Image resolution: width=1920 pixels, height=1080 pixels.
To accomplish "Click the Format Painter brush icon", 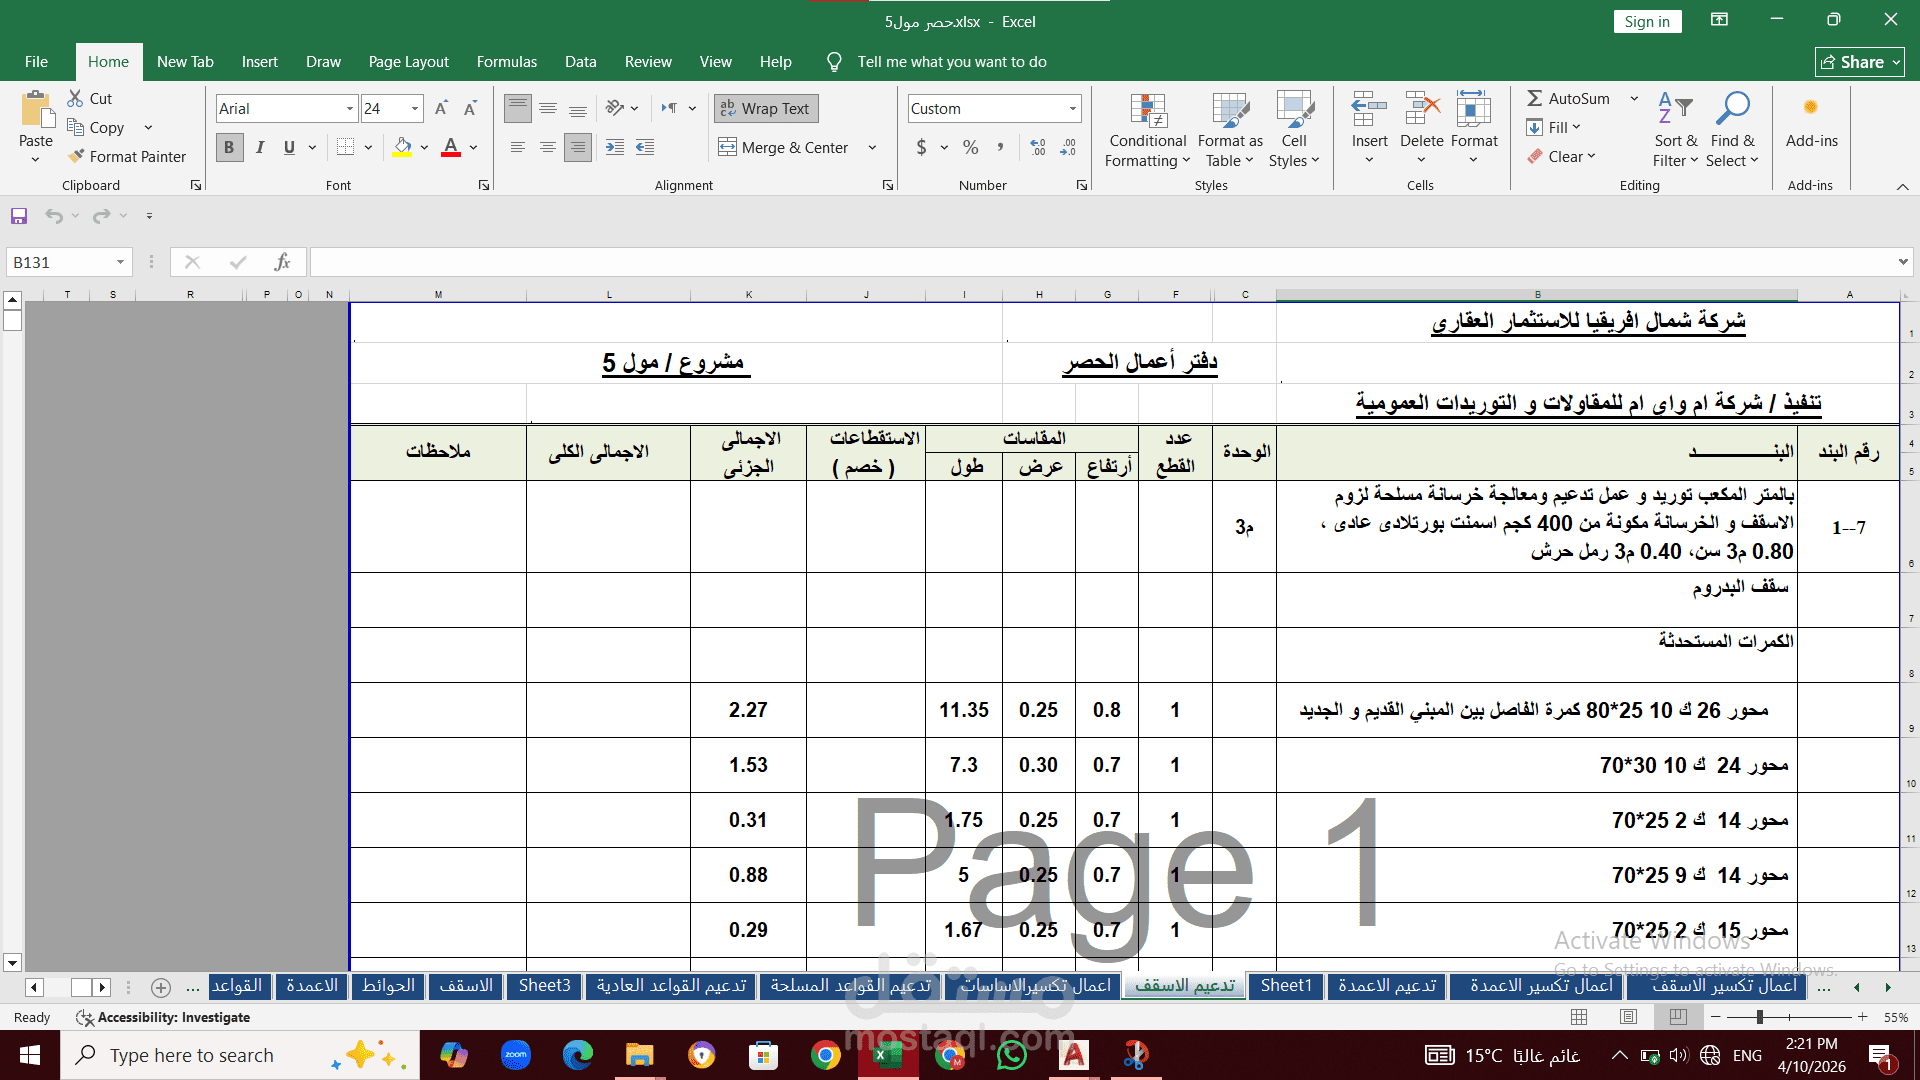I will (76, 156).
